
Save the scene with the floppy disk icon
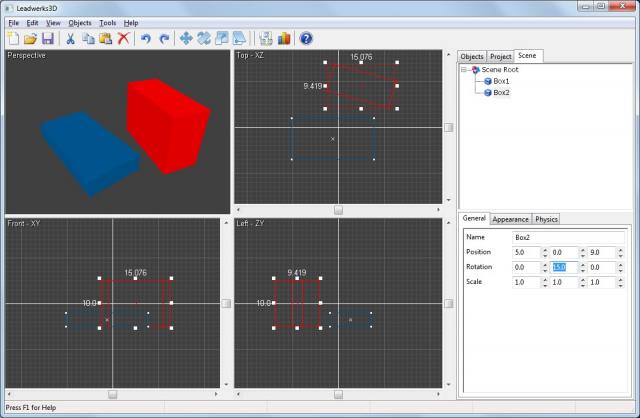click(47, 39)
